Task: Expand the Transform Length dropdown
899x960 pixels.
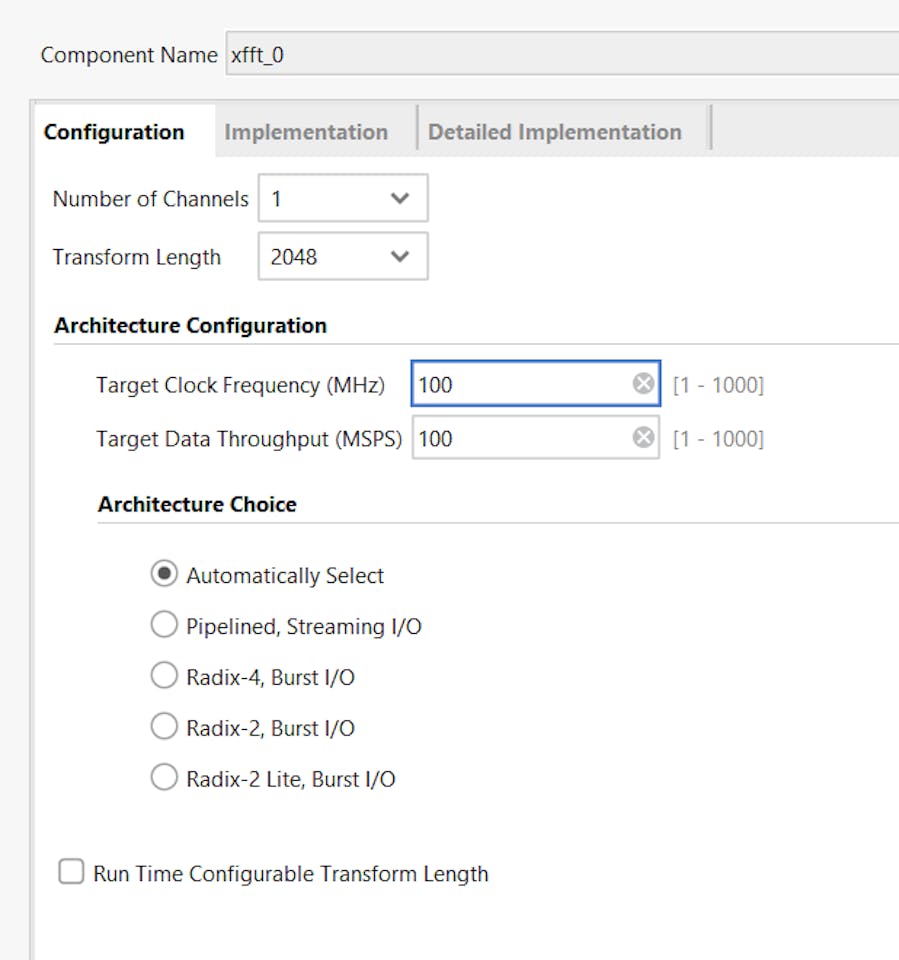Action: pos(343,257)
